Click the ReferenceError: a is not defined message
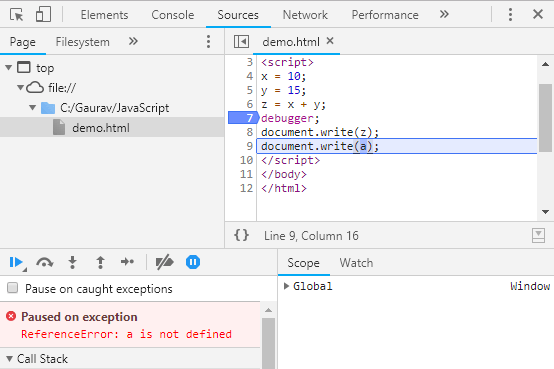The height and width of the screenshot is (369, 554). (x=126, y=334)
